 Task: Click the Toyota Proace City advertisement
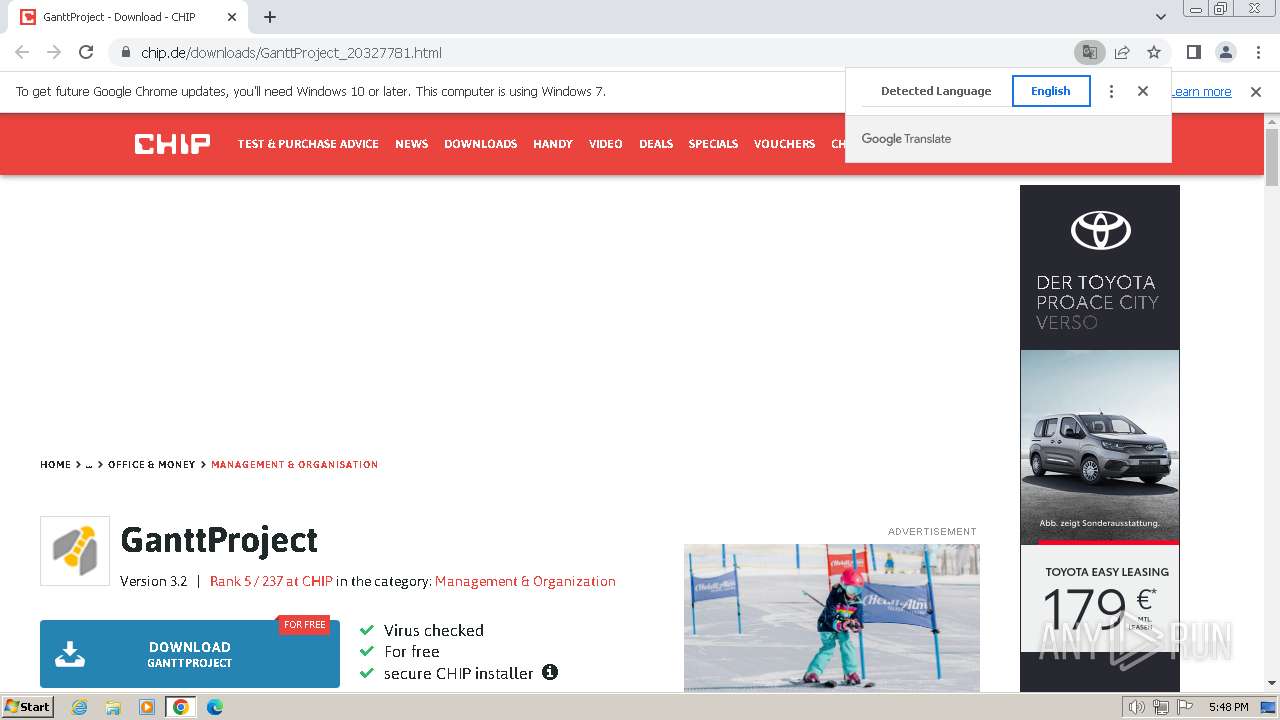[1100, 438]
